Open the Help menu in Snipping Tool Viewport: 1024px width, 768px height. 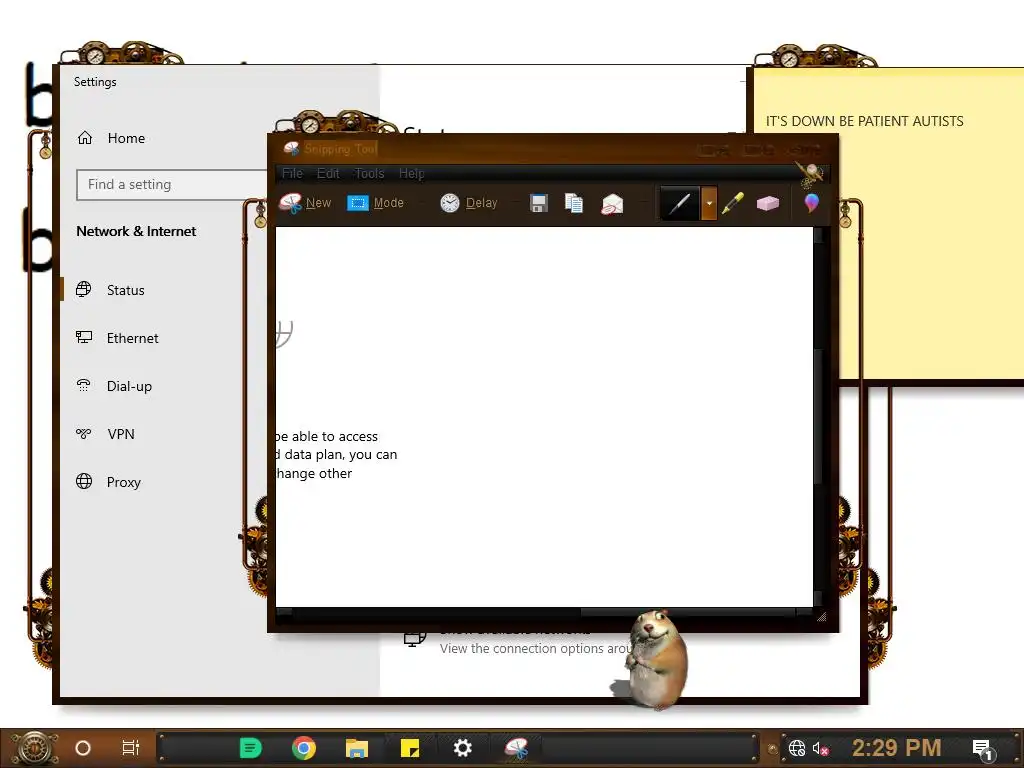411,174
